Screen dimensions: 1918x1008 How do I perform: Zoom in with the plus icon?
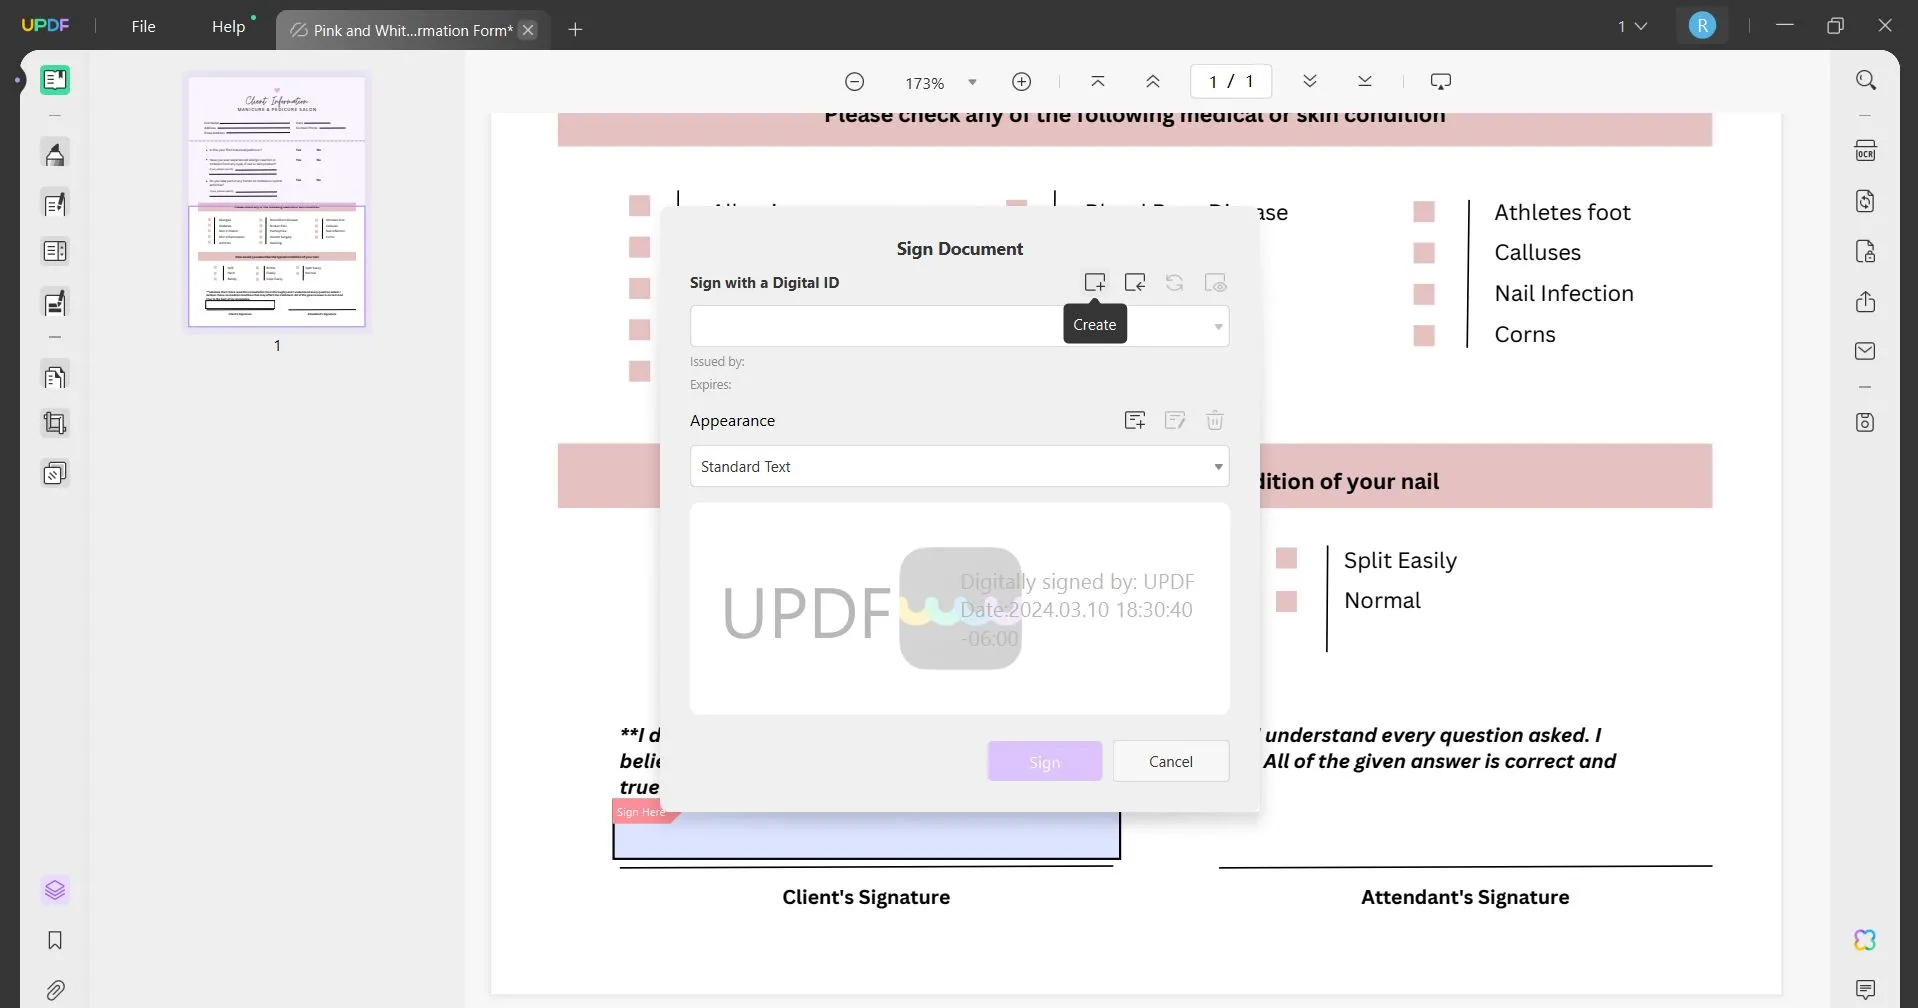point(1021,82)
